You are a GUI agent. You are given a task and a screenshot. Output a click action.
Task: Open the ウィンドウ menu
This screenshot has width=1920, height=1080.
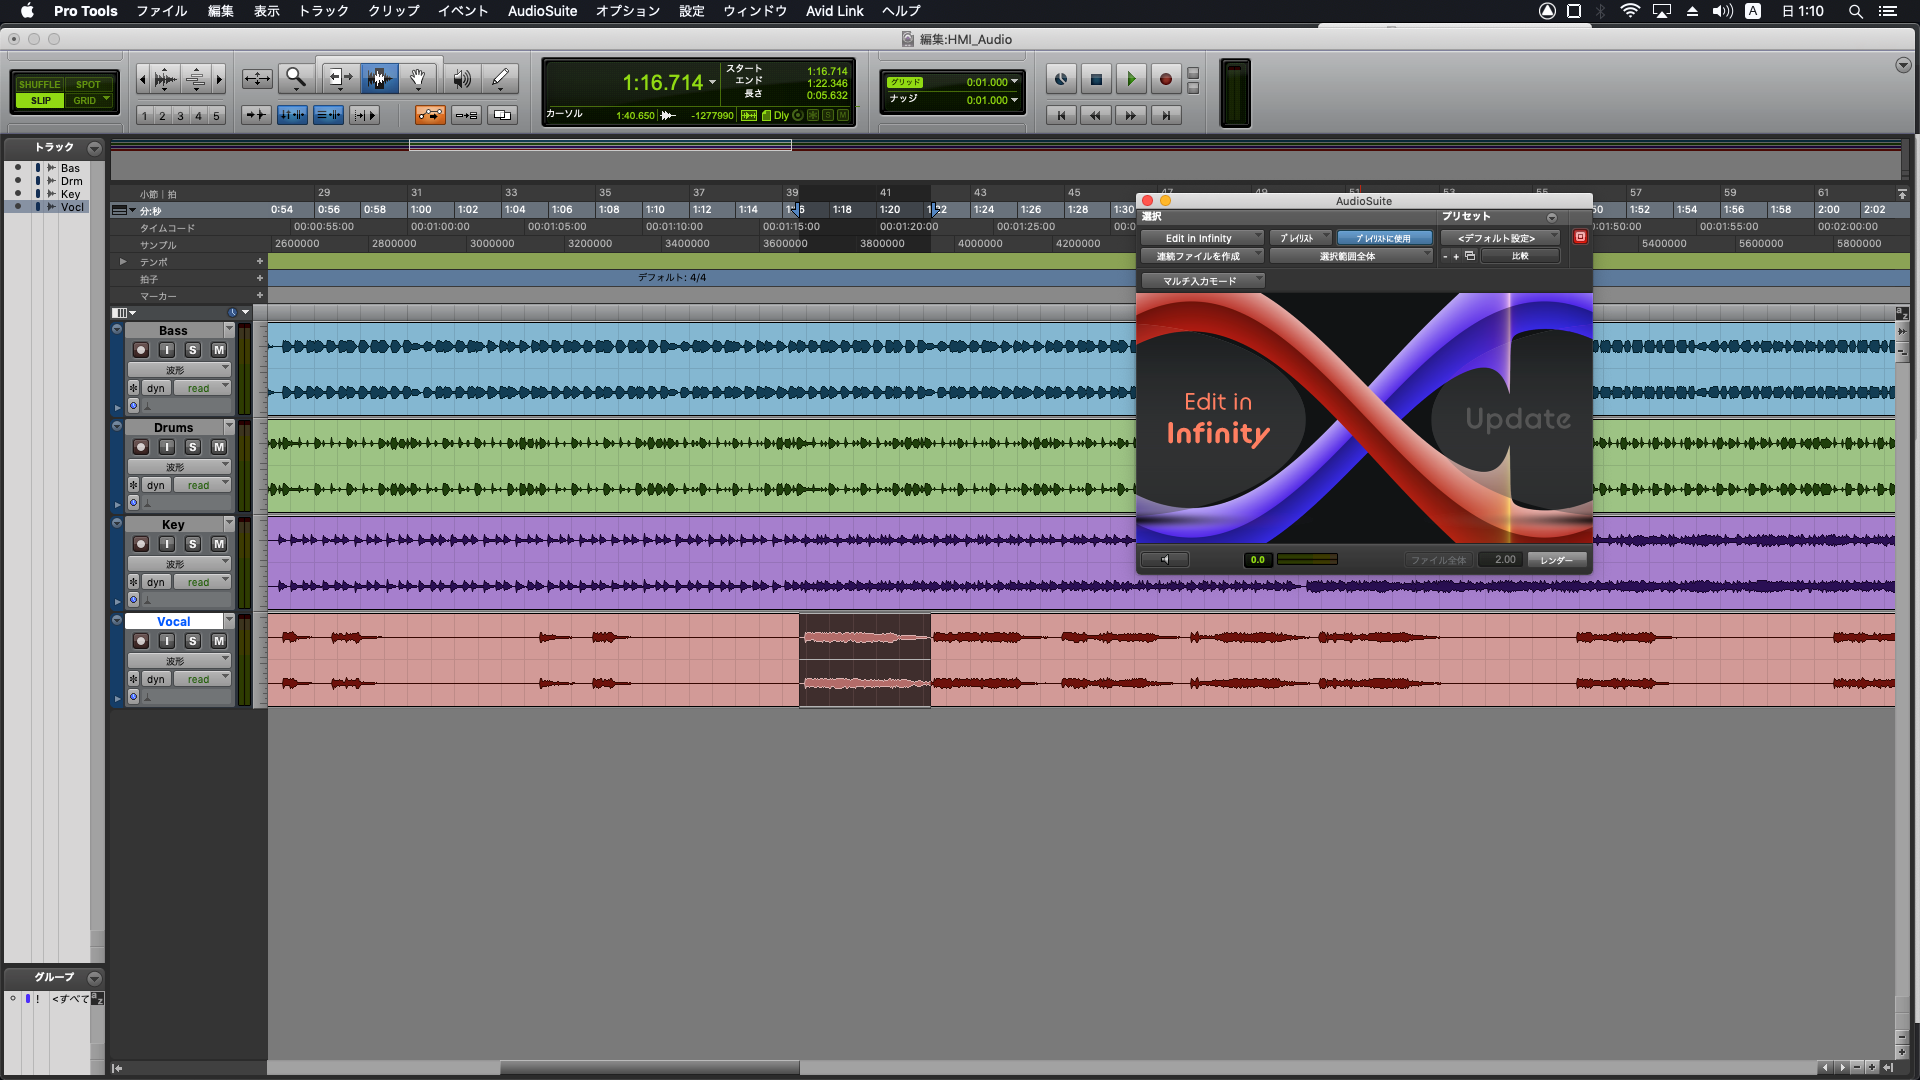755,11
